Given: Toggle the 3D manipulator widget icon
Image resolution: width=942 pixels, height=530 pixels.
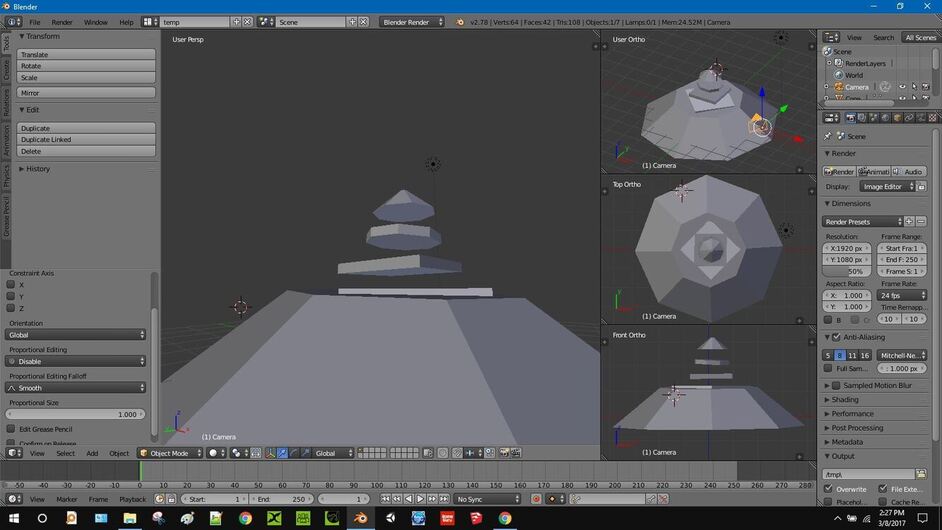Looking at the screenshot, I should click(x=270, y=453).
